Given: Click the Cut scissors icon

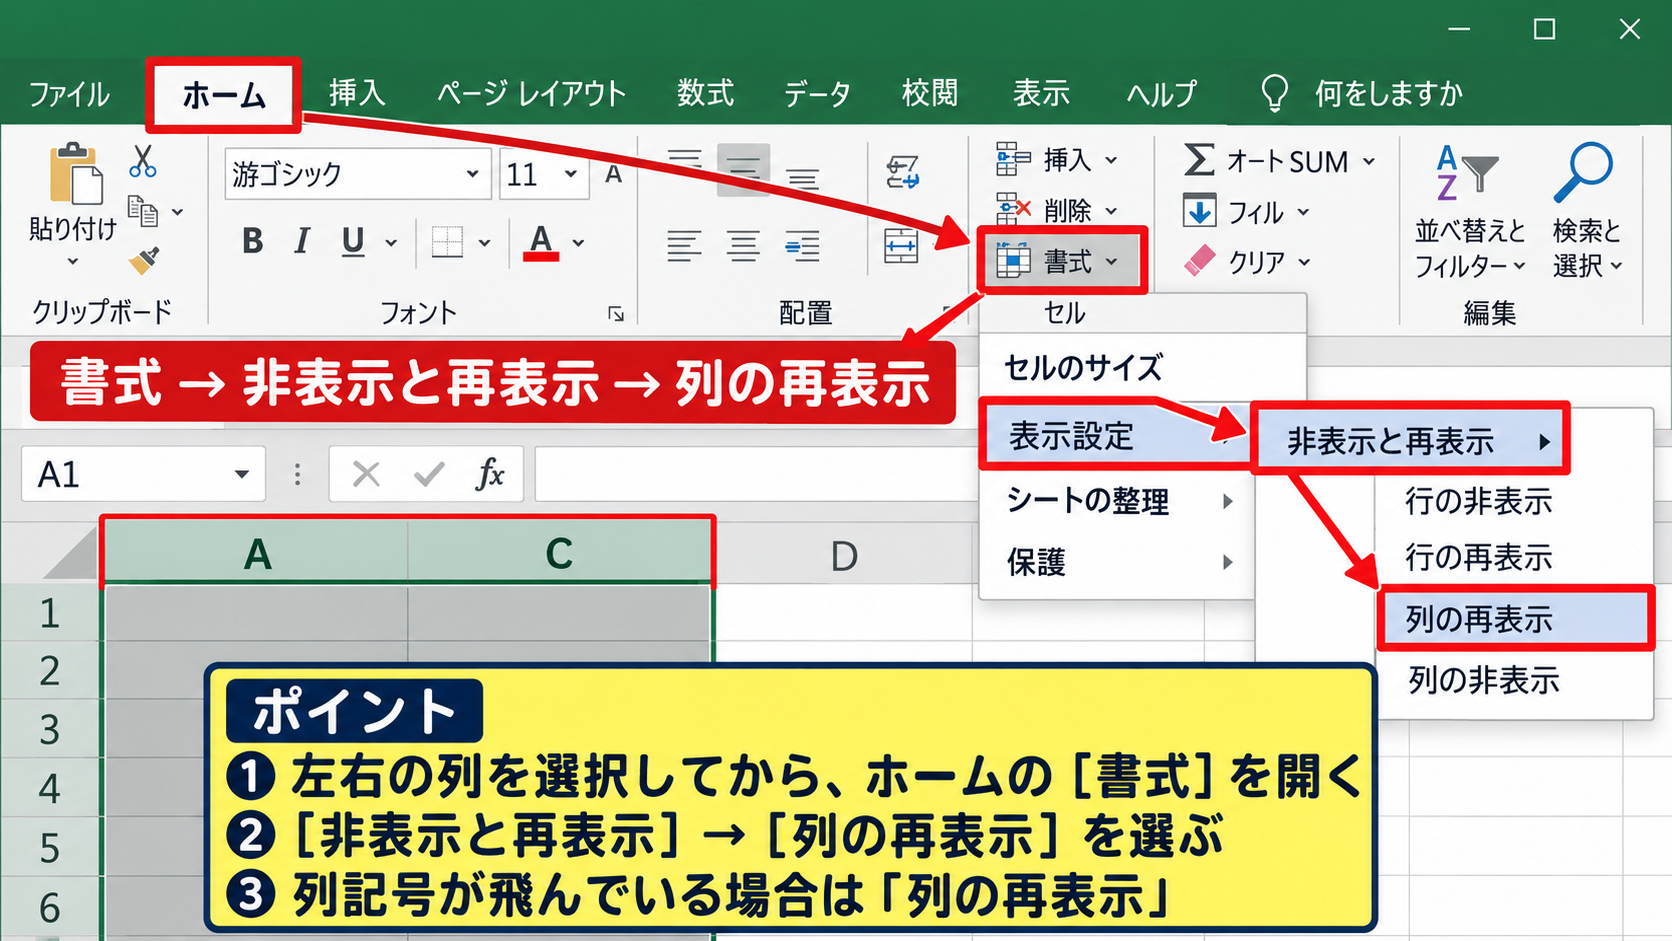Looking at the screenshot, I should pos(142,161).
